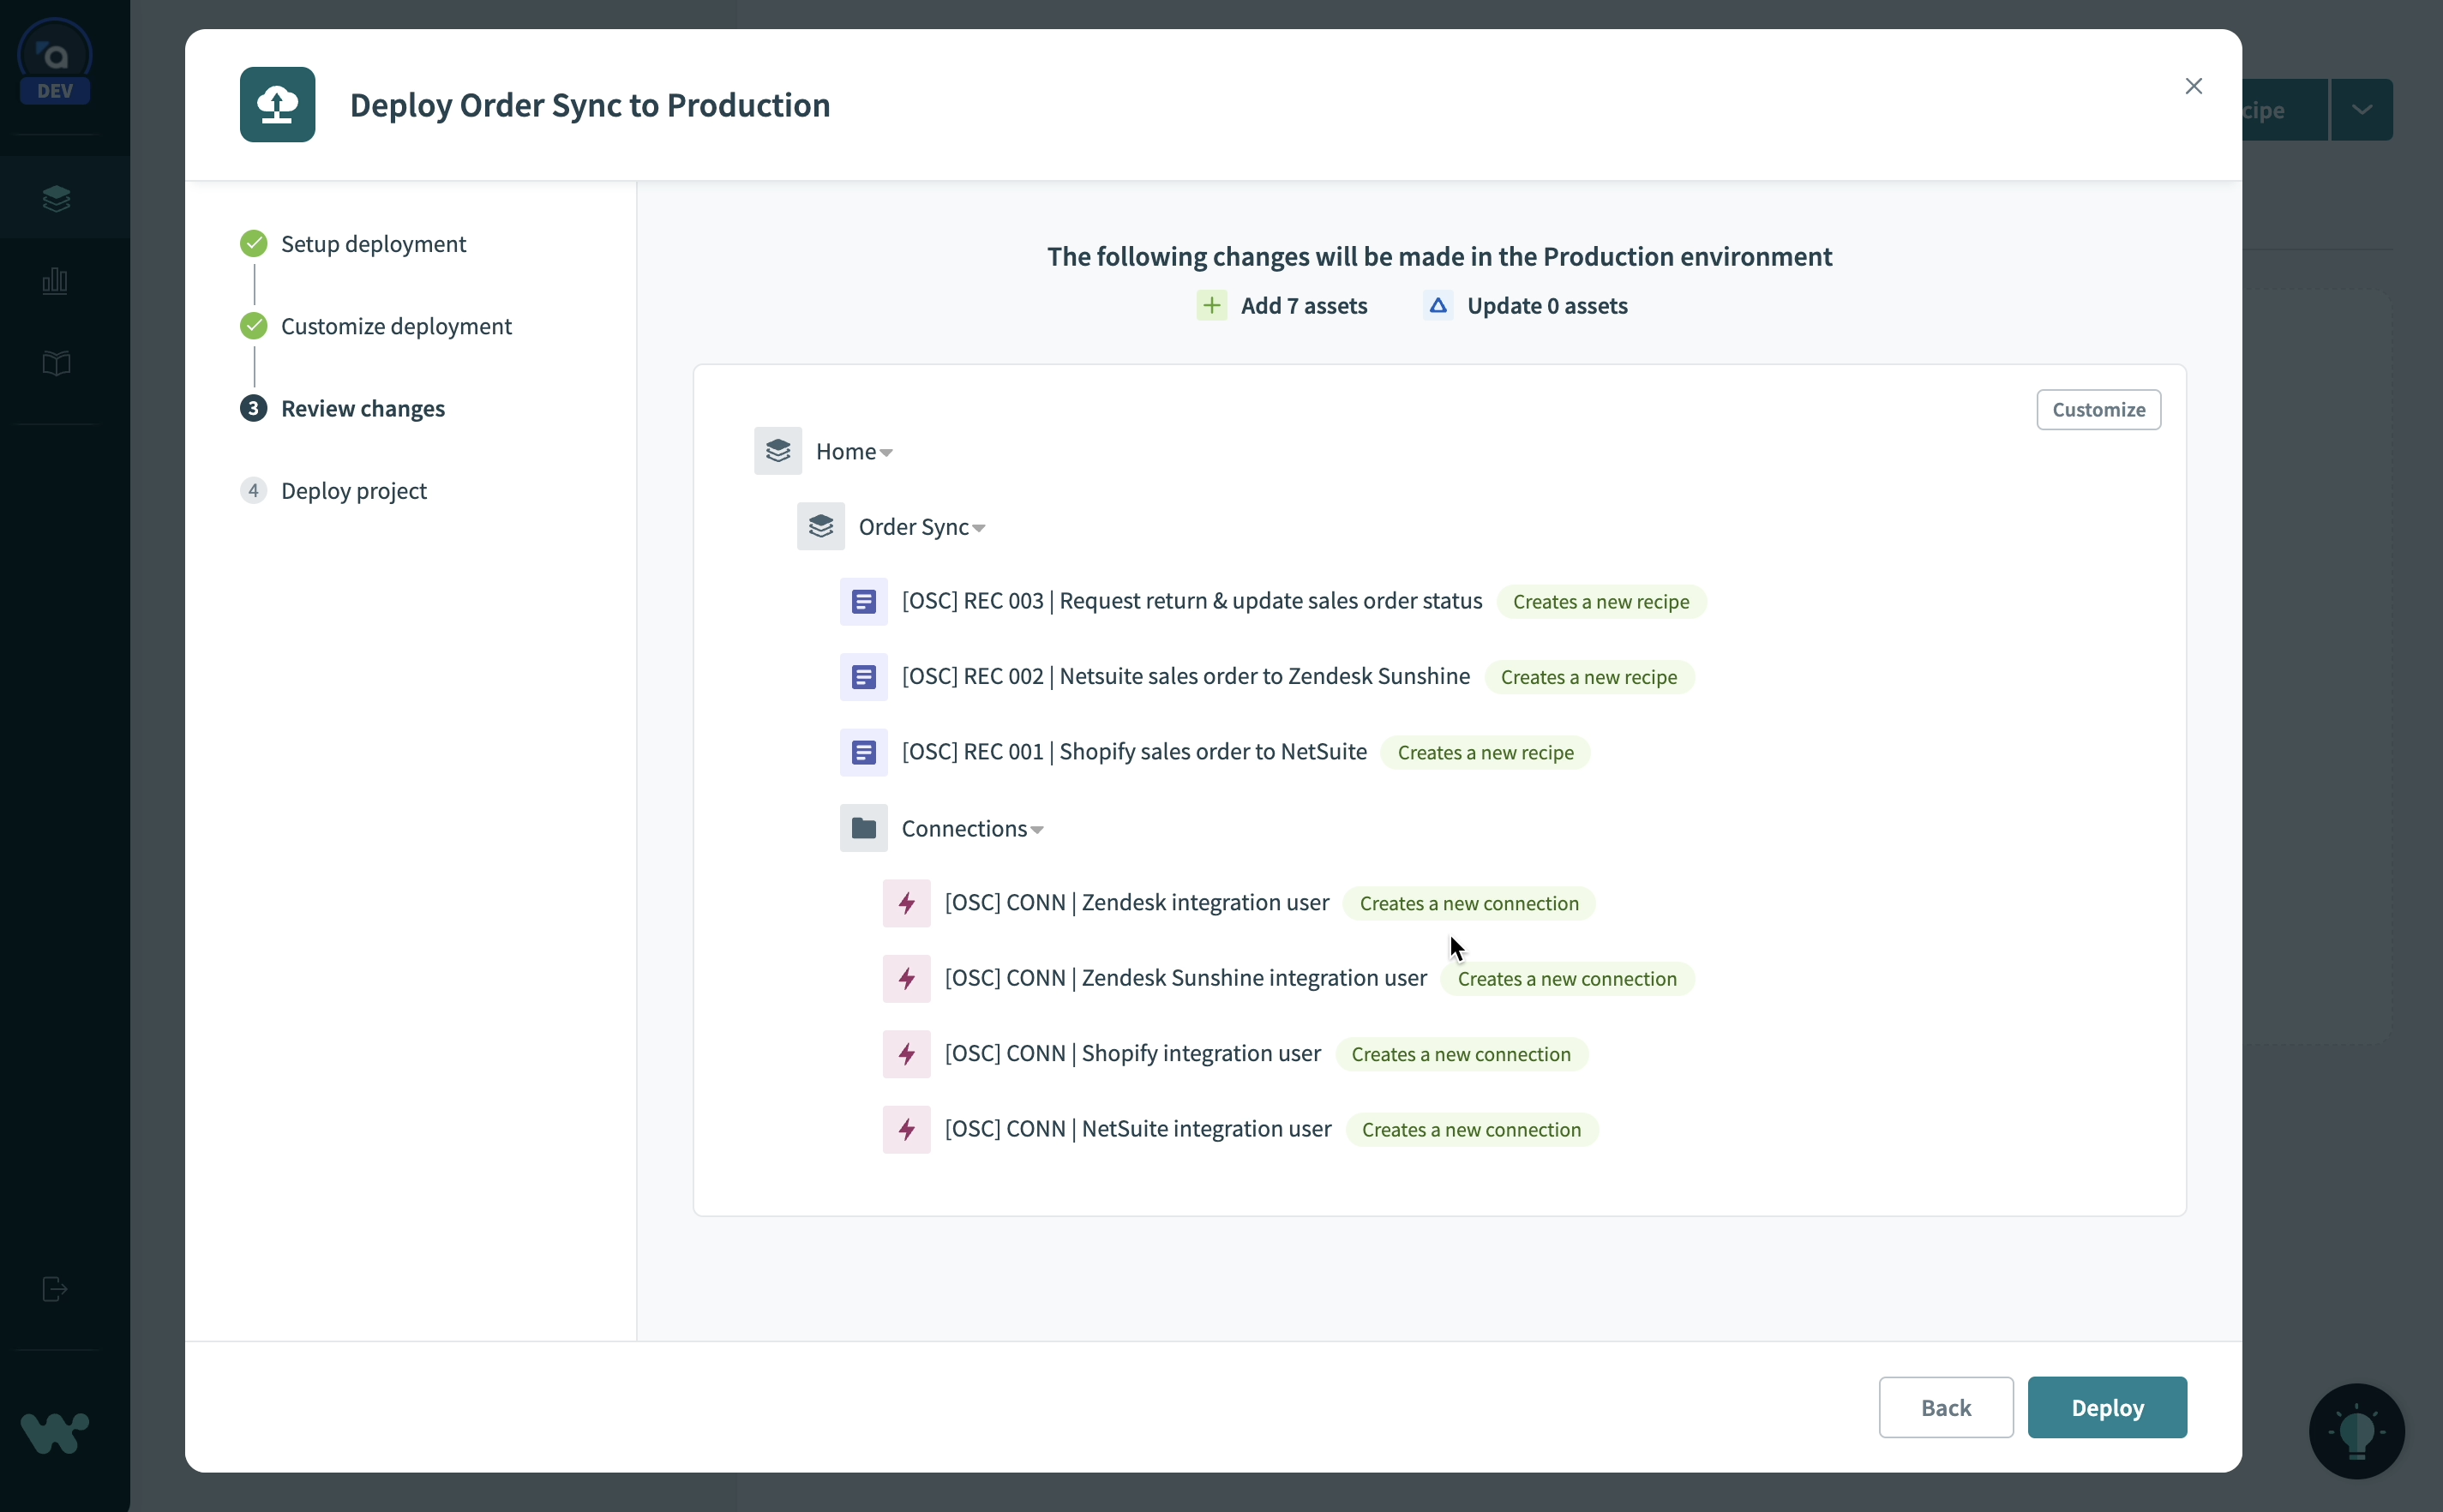The width and height of the screenshot is (2443, 1512).
Task: Click the Deploy button to confirm
Action: [2106, 1406]
